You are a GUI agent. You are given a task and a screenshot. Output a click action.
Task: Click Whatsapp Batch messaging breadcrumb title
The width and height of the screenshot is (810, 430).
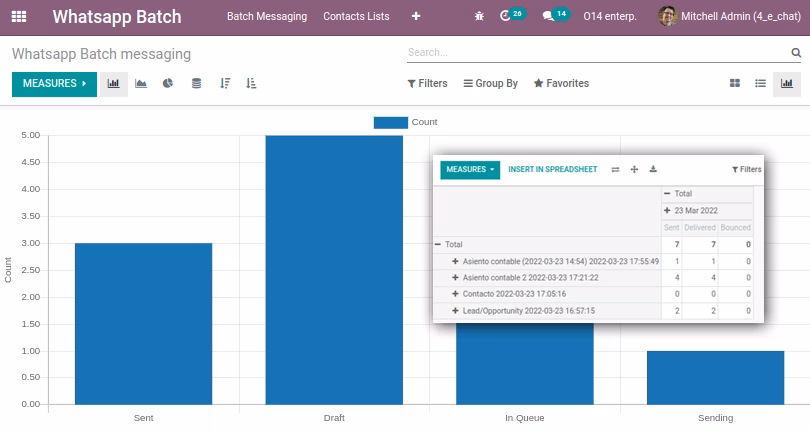tap(101, 54)
